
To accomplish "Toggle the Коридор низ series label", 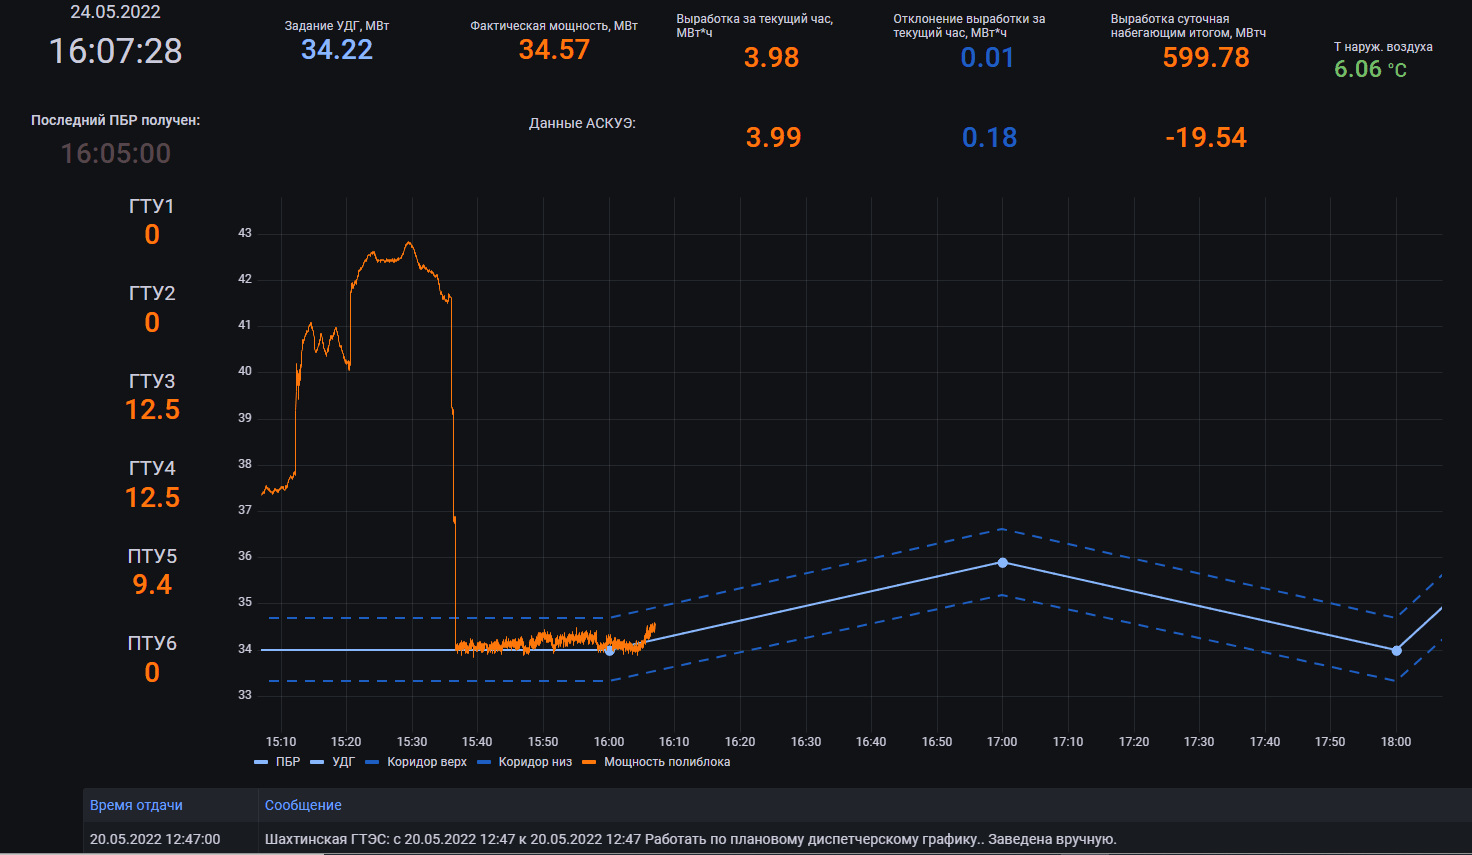I will point(535,762).
